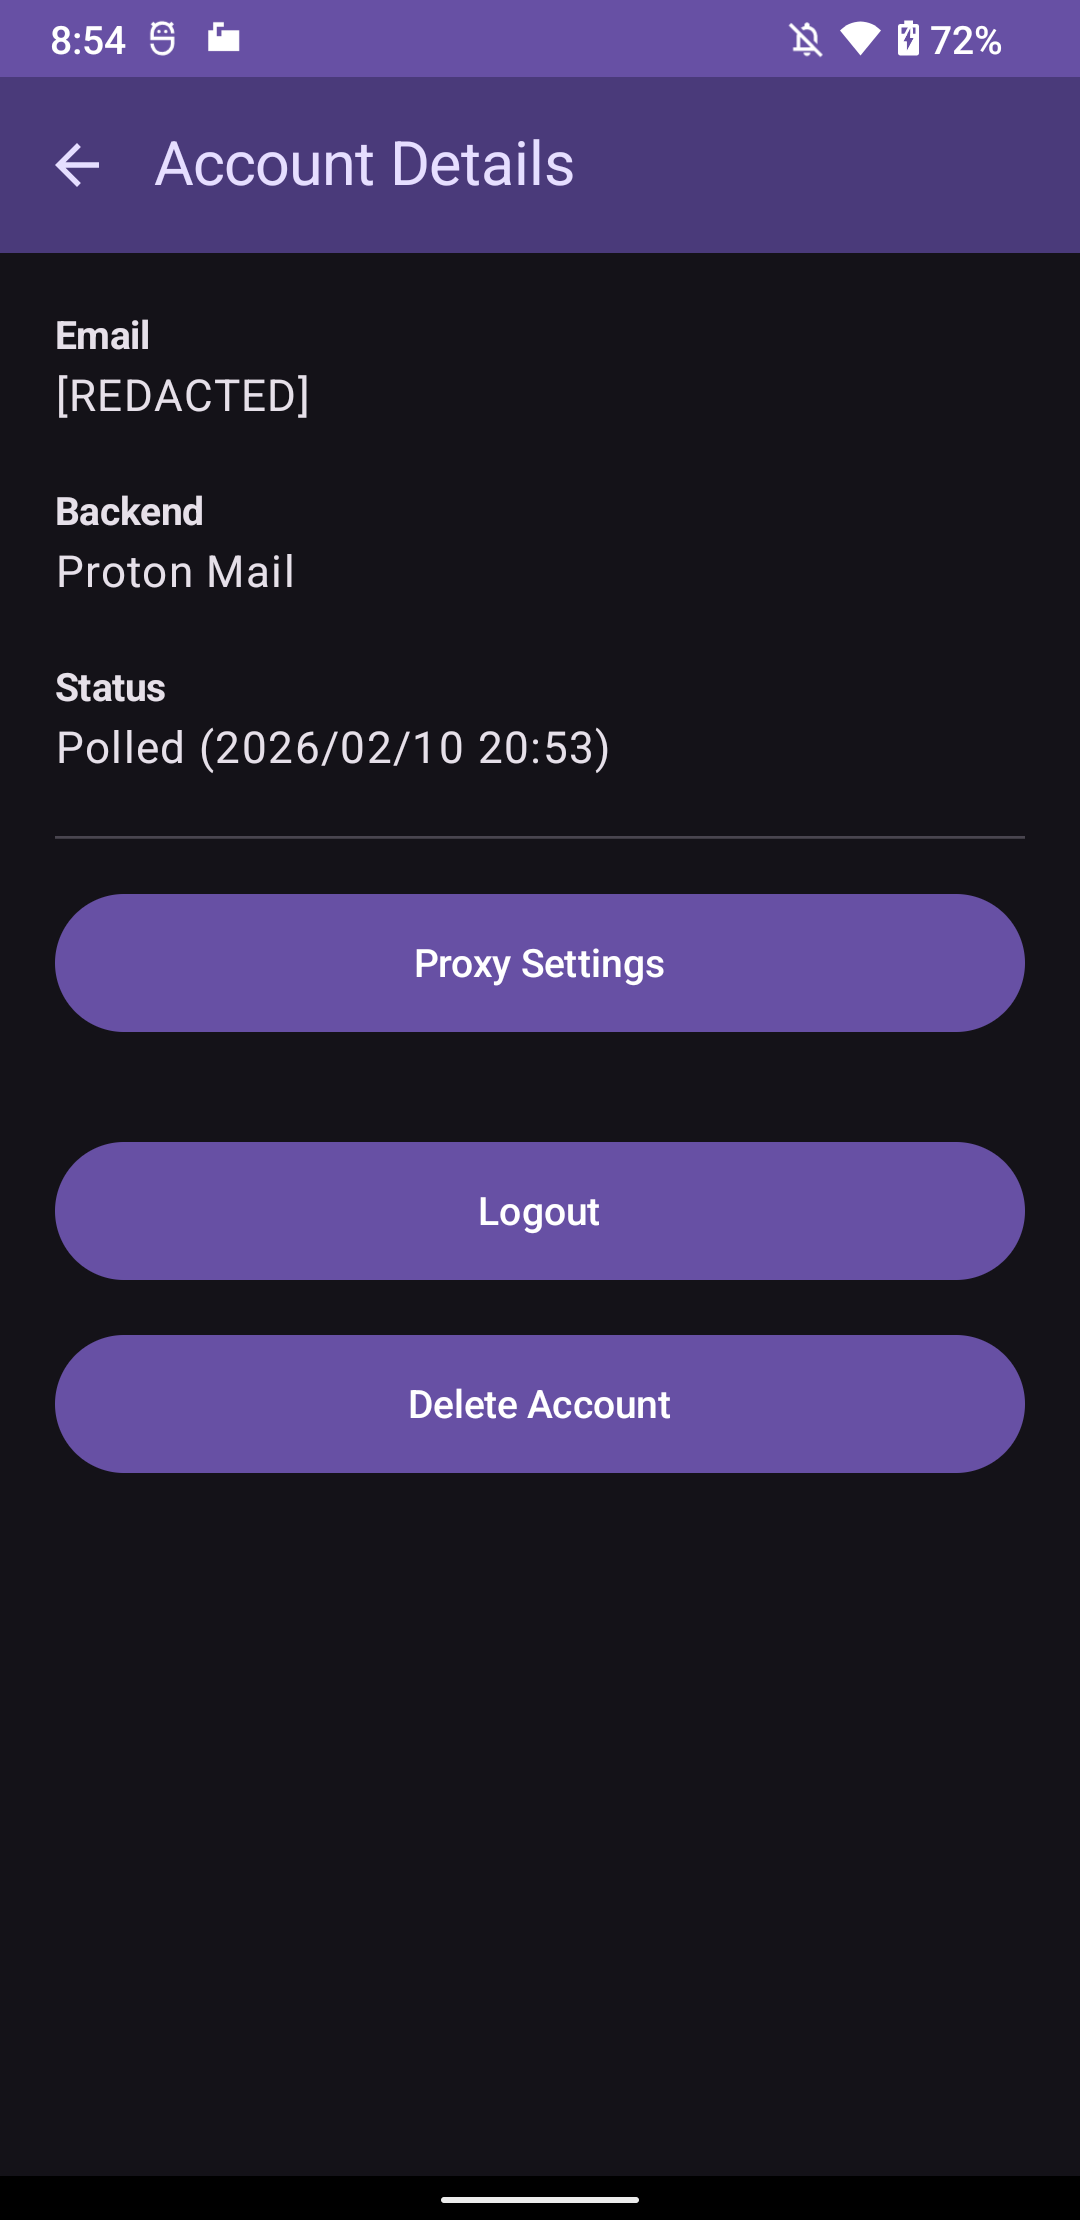Viewport: 1080px width, 2220px height.
Task: Tap the home gesture bar
Action: (x=540, y=2199)
